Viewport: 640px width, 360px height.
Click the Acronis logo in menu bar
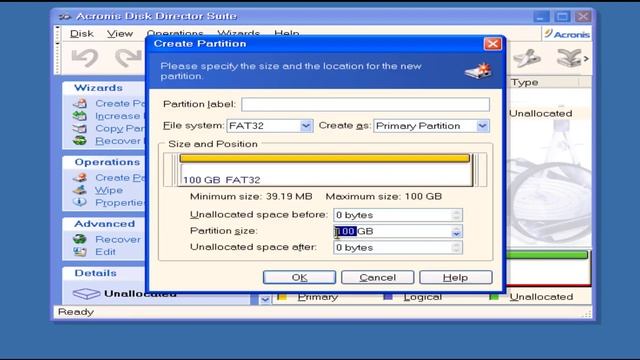(x=567, y=34)
